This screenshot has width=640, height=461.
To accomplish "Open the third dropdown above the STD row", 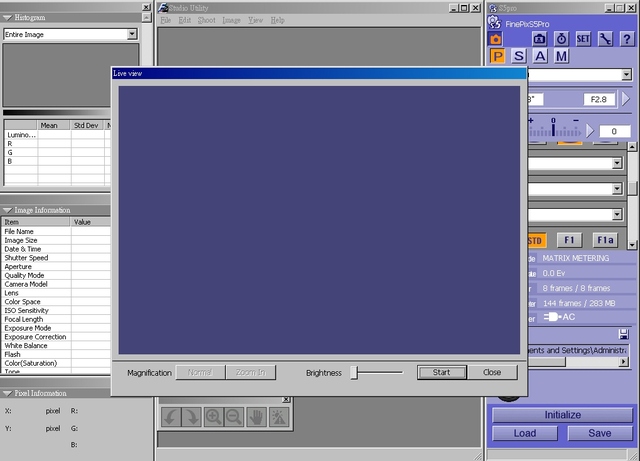I will pyautogui.click(x=617, y=214).
